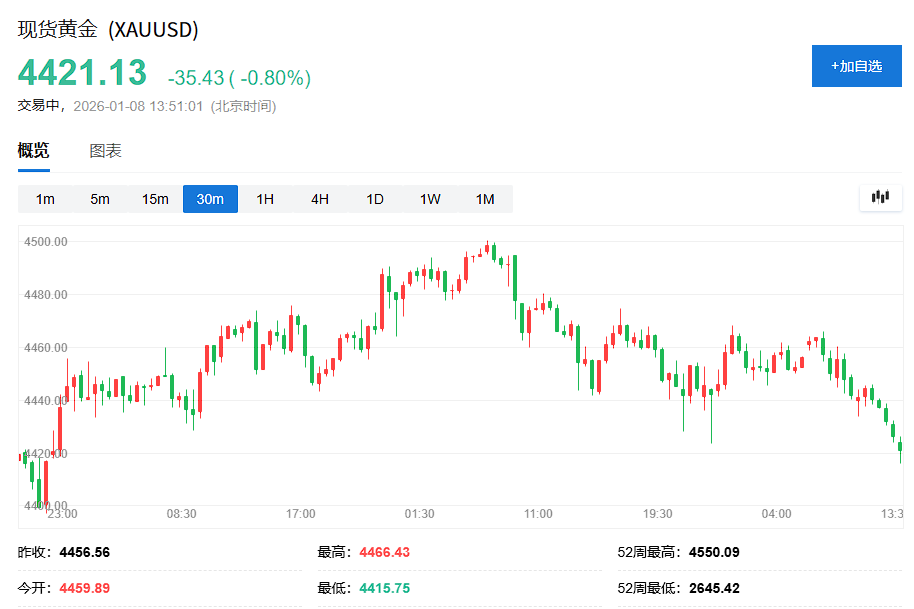Switch chart to 1H interval
The width and height of the screenshot is (914, 609).
(264, 198)
